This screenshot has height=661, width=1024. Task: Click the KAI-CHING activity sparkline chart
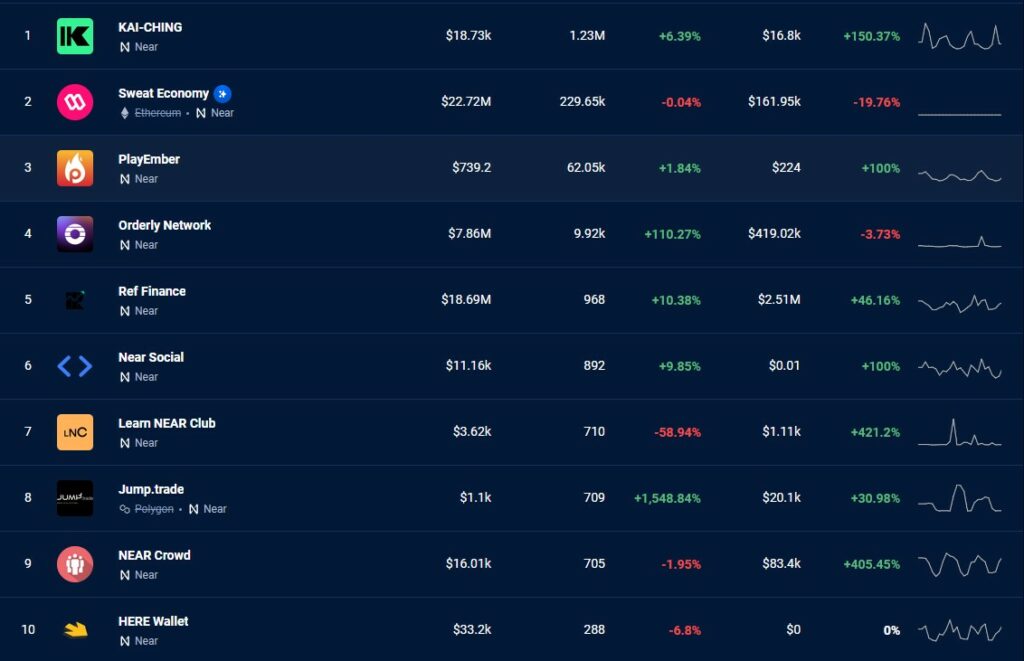[959, 37]
